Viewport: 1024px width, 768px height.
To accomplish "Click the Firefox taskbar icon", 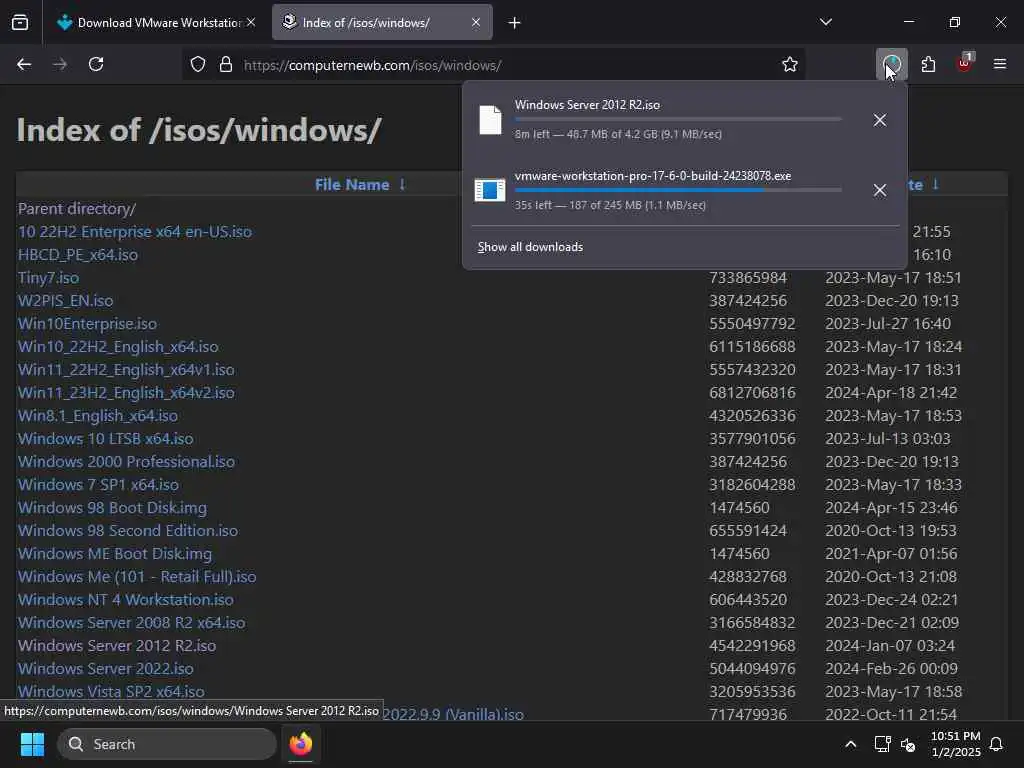I will (x=300, y=744).
